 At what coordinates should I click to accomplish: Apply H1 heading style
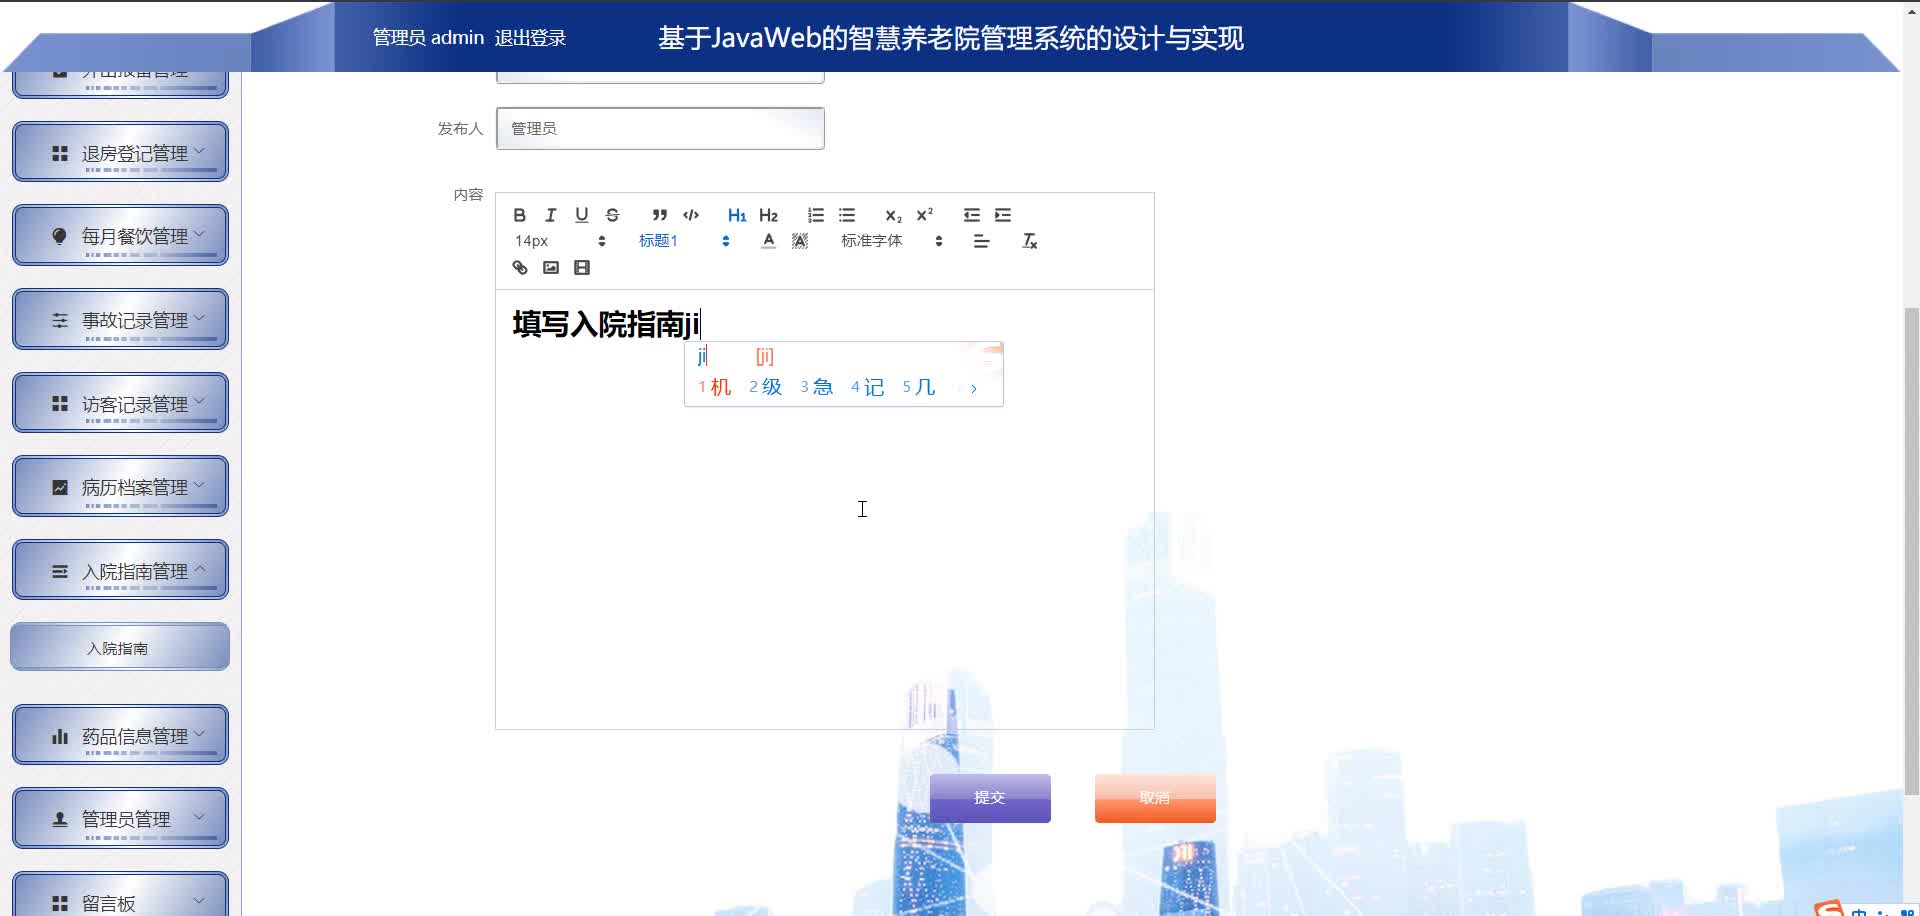pos(737,215)
